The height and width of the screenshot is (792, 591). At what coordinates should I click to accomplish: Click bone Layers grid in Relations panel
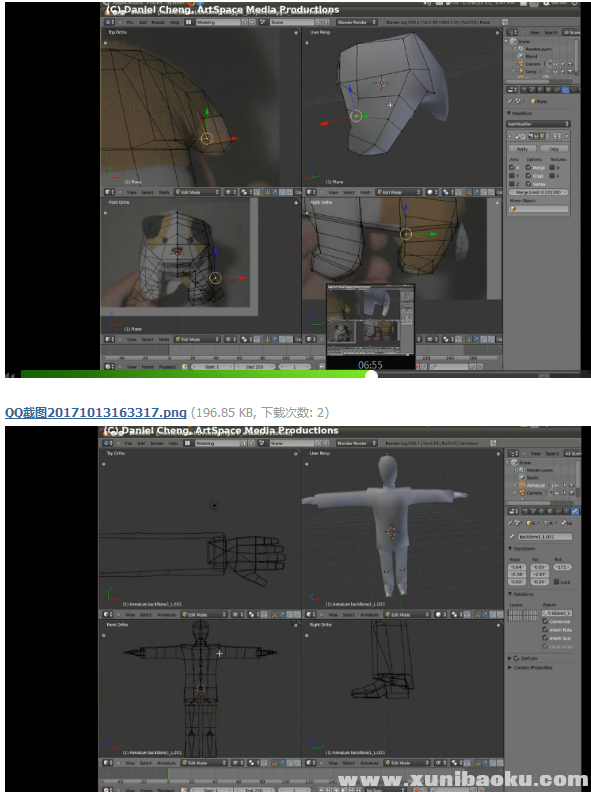click(523, 616)
